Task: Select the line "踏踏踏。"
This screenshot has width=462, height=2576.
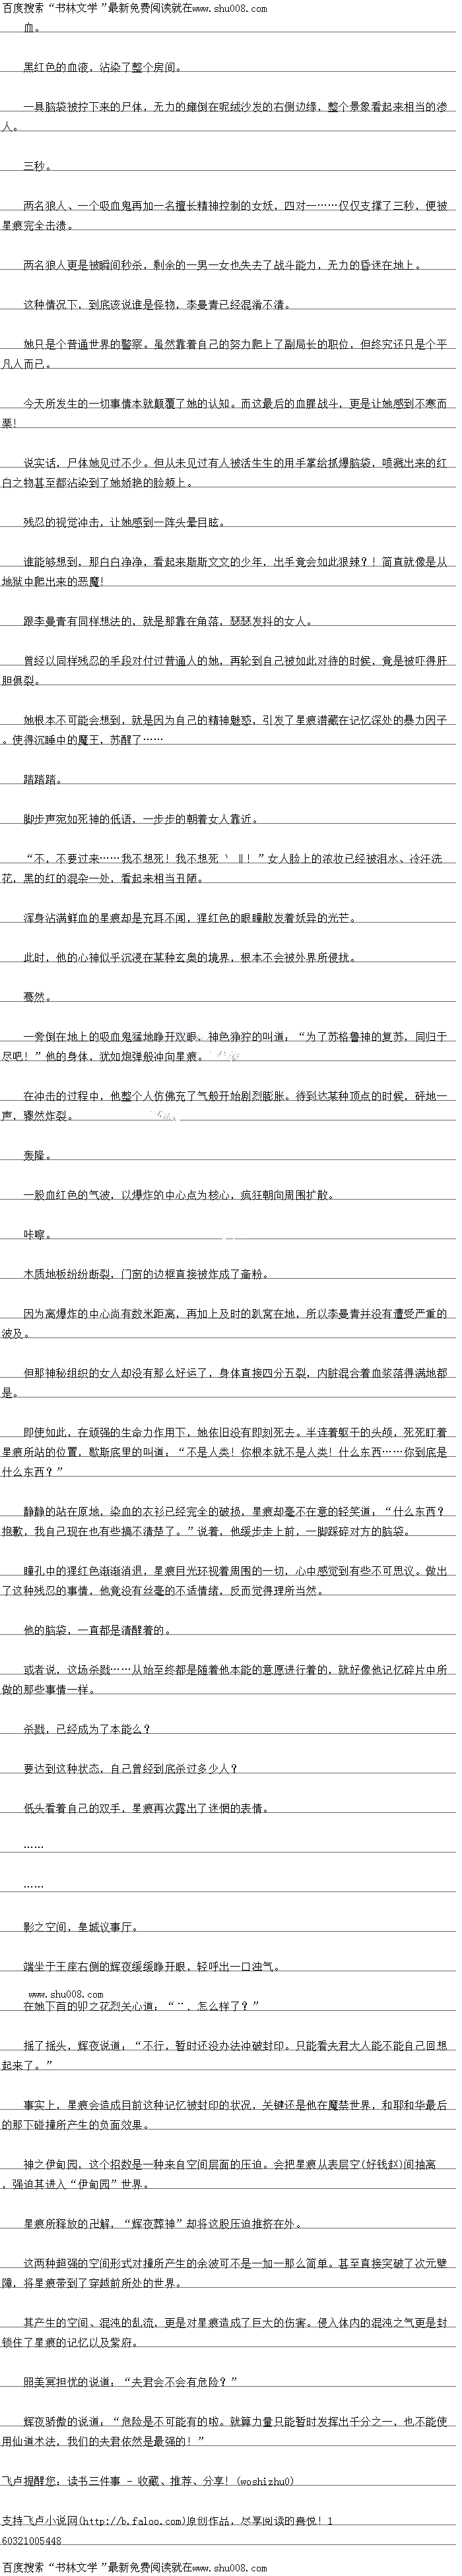Action: point(42,778)
